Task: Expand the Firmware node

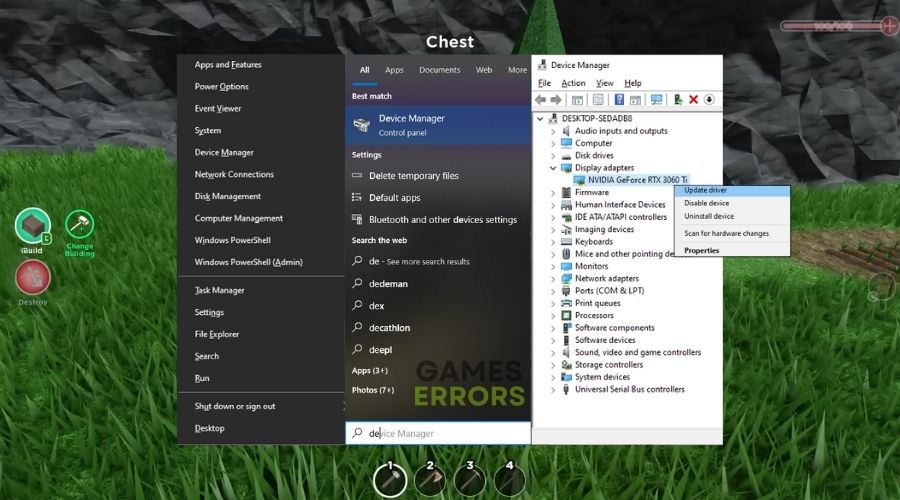Action: [x=553, y=193]
